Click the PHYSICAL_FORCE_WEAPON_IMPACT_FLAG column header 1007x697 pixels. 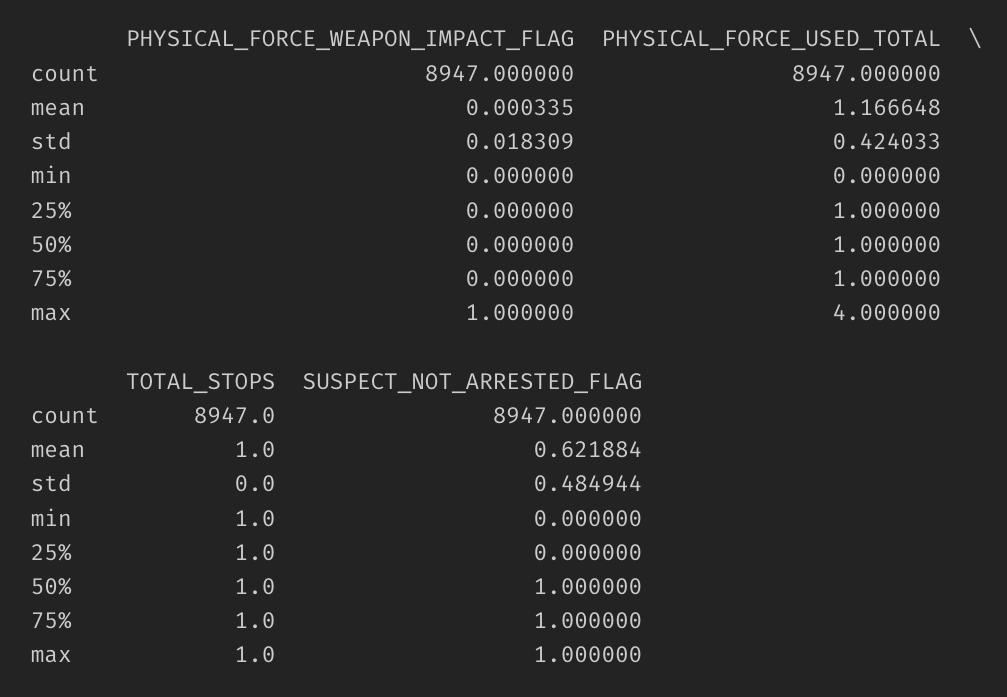click(x=350, y=39)
